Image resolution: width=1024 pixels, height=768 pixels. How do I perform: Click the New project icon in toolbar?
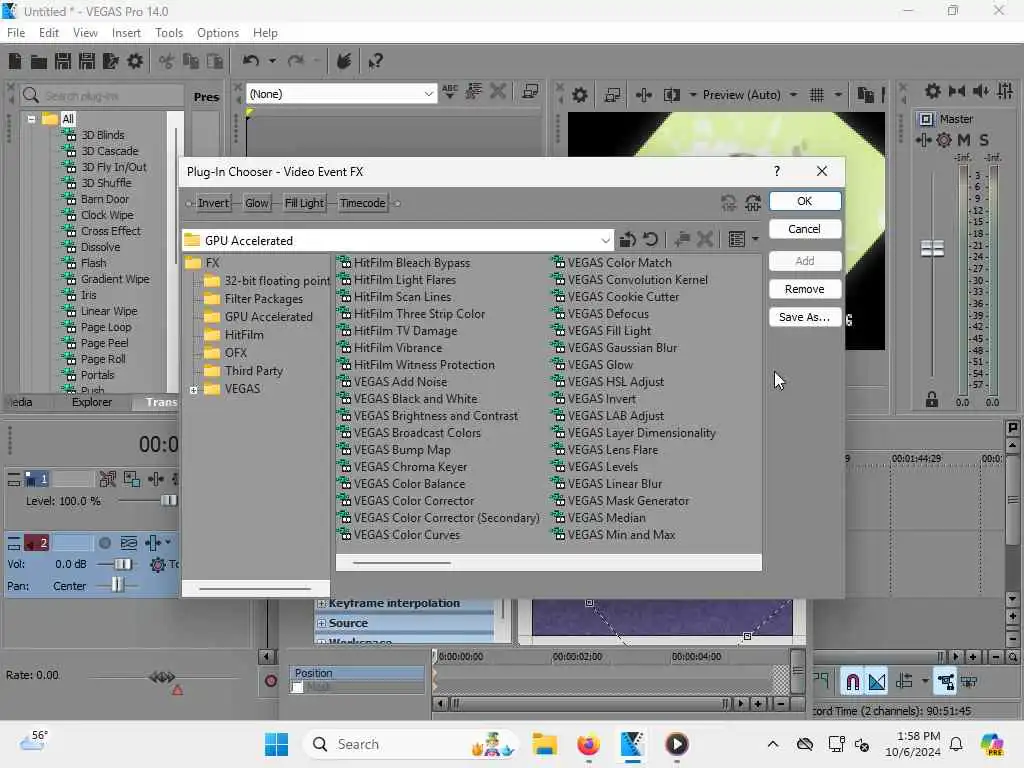point(15,61)
